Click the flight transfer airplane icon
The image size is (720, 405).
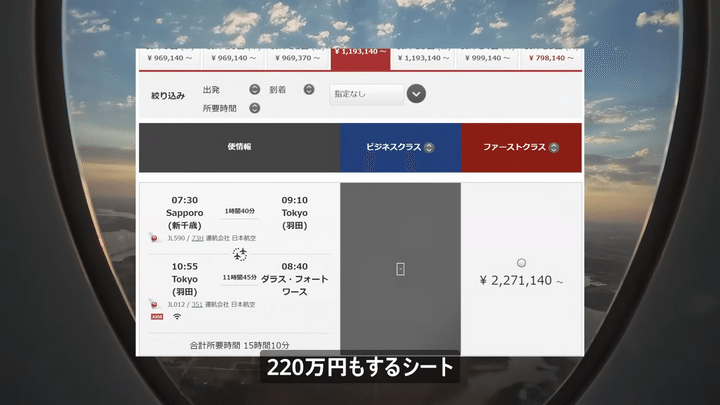tap(239, 254)
